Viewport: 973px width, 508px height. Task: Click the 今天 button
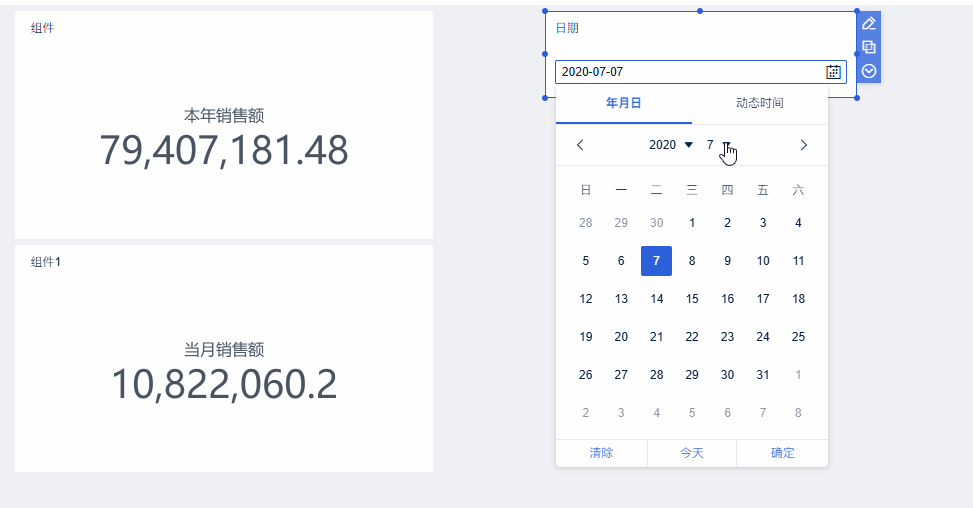coord(692,453)
